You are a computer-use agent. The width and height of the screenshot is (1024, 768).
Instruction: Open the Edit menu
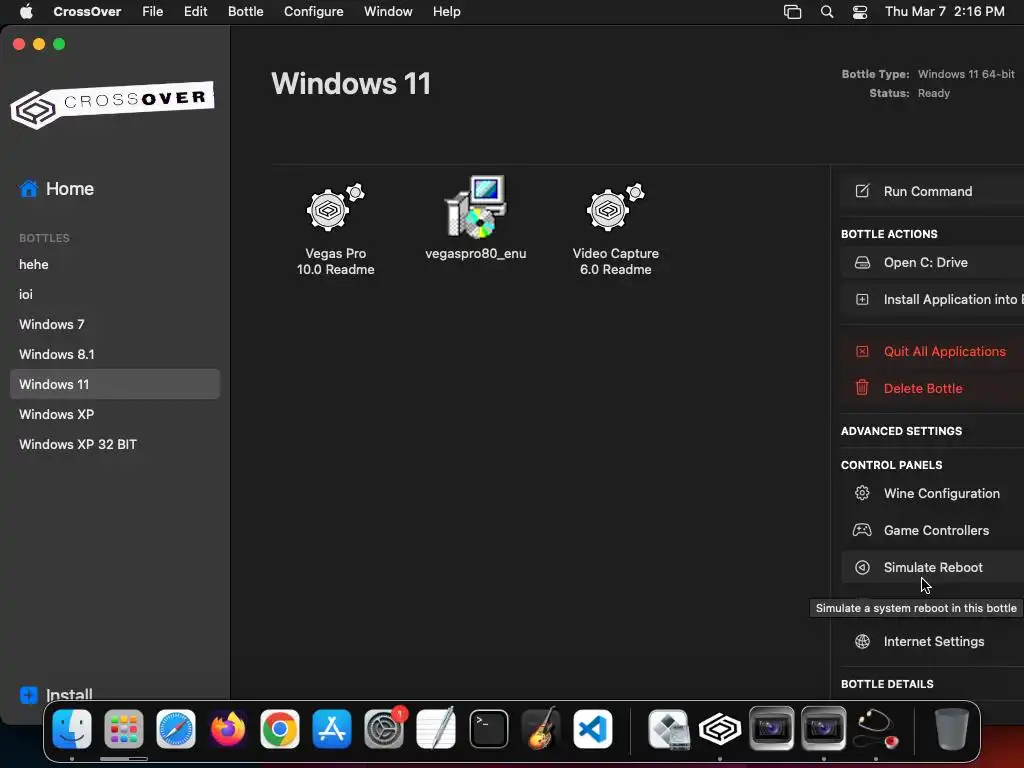pyautogui.click(x=195, y=12)
